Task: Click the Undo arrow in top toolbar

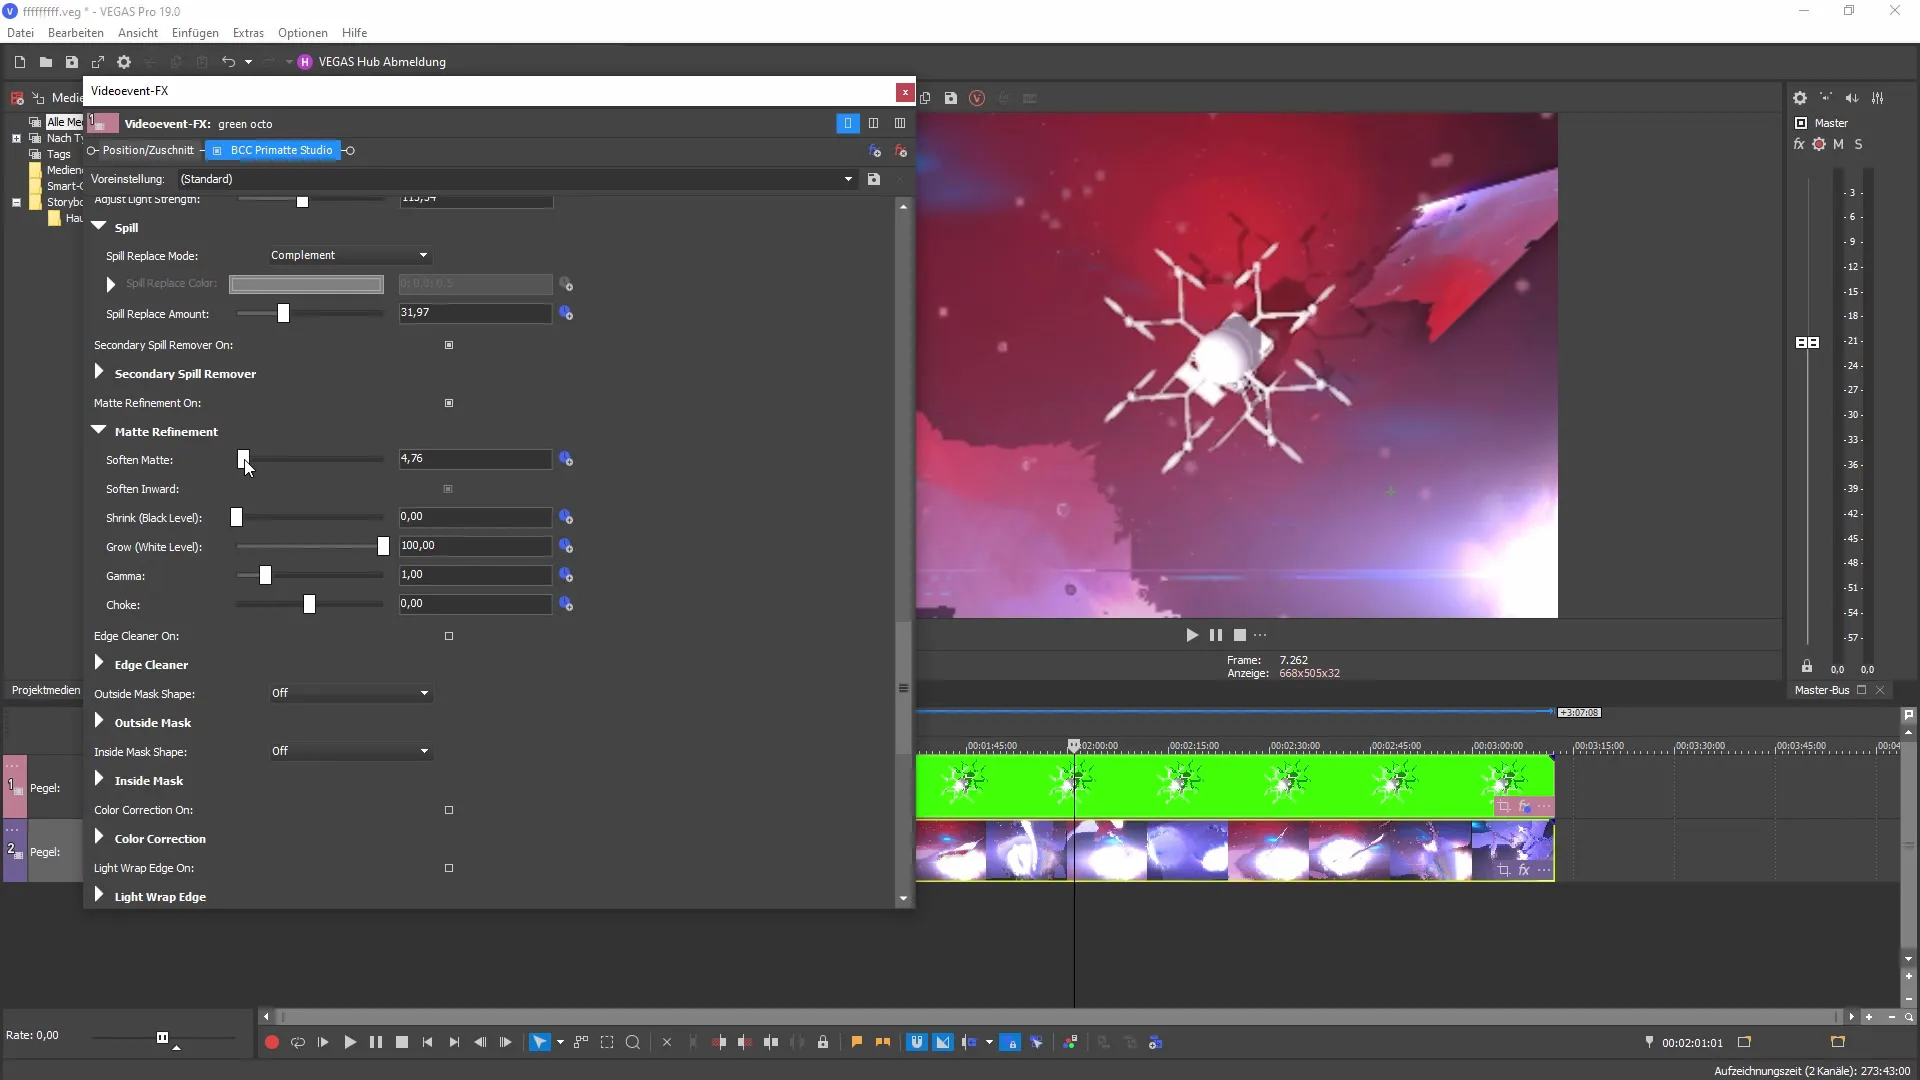Action: [x=228, y=62]
